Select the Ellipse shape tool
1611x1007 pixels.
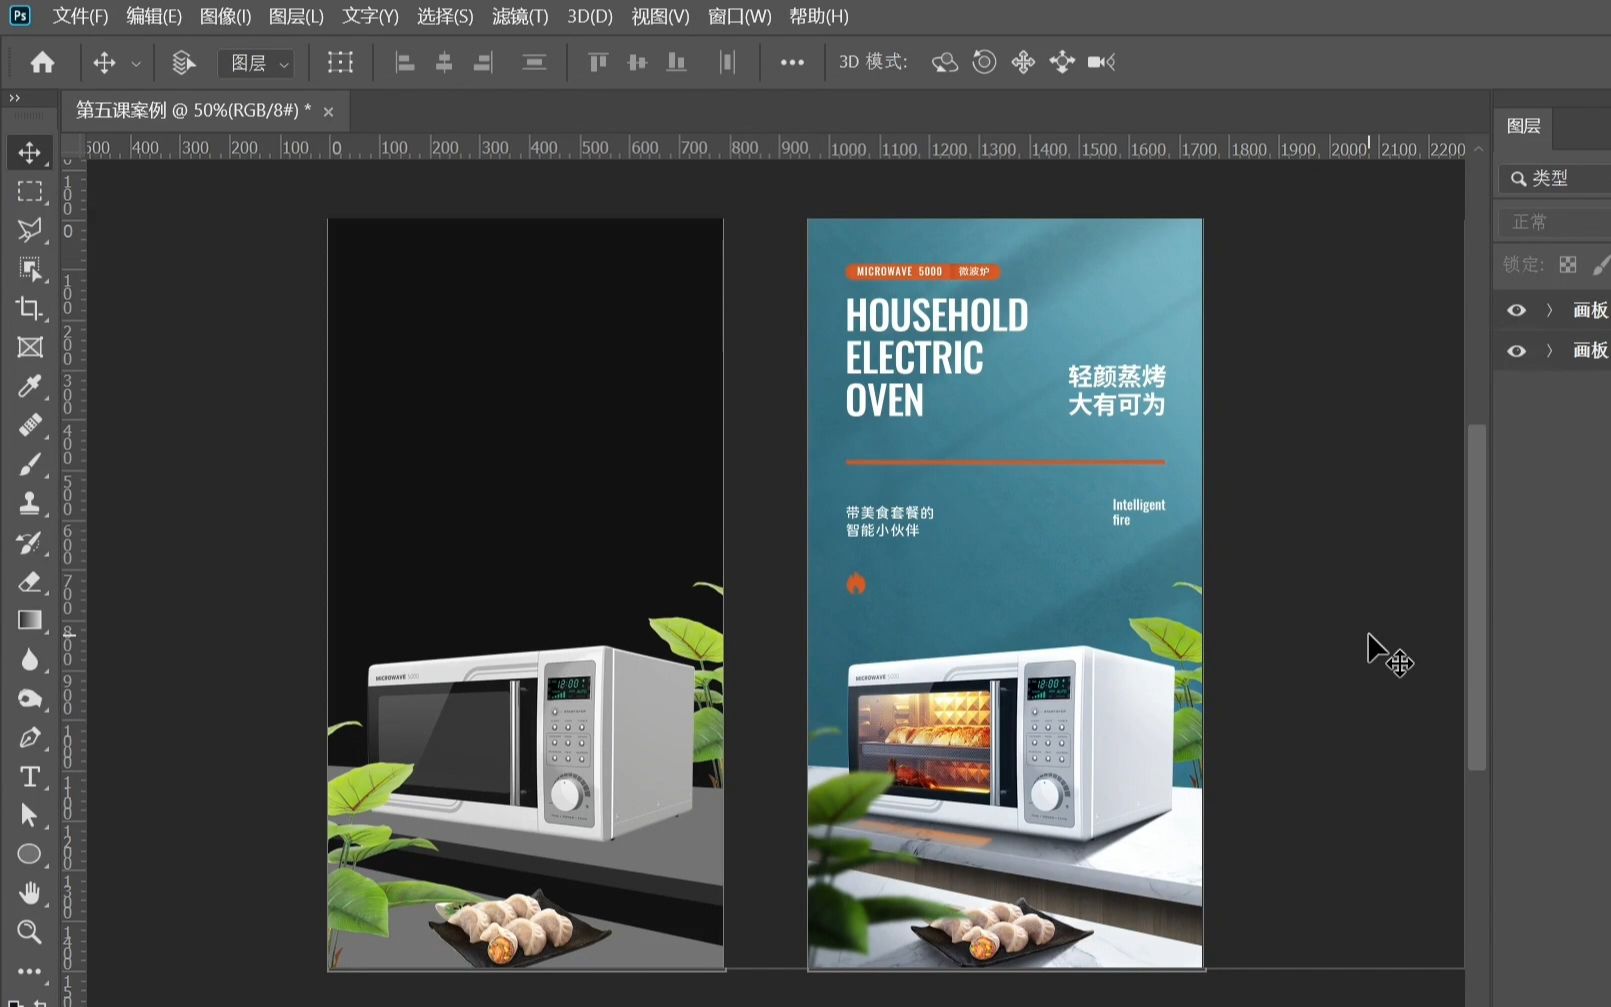click(30, 854)
